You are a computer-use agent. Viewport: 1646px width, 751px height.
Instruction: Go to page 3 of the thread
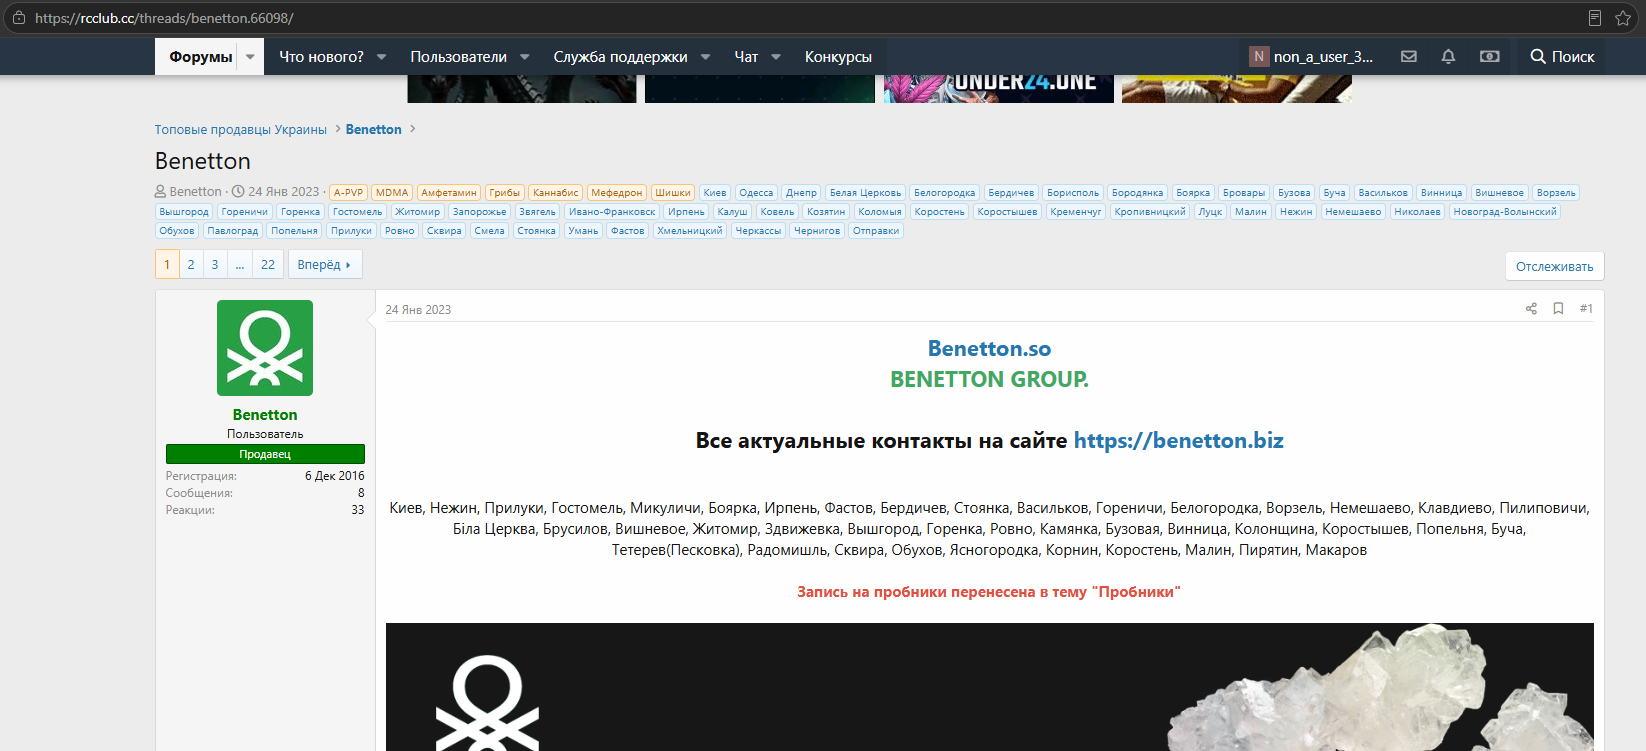pyautogui.click(x=215, y=265)
